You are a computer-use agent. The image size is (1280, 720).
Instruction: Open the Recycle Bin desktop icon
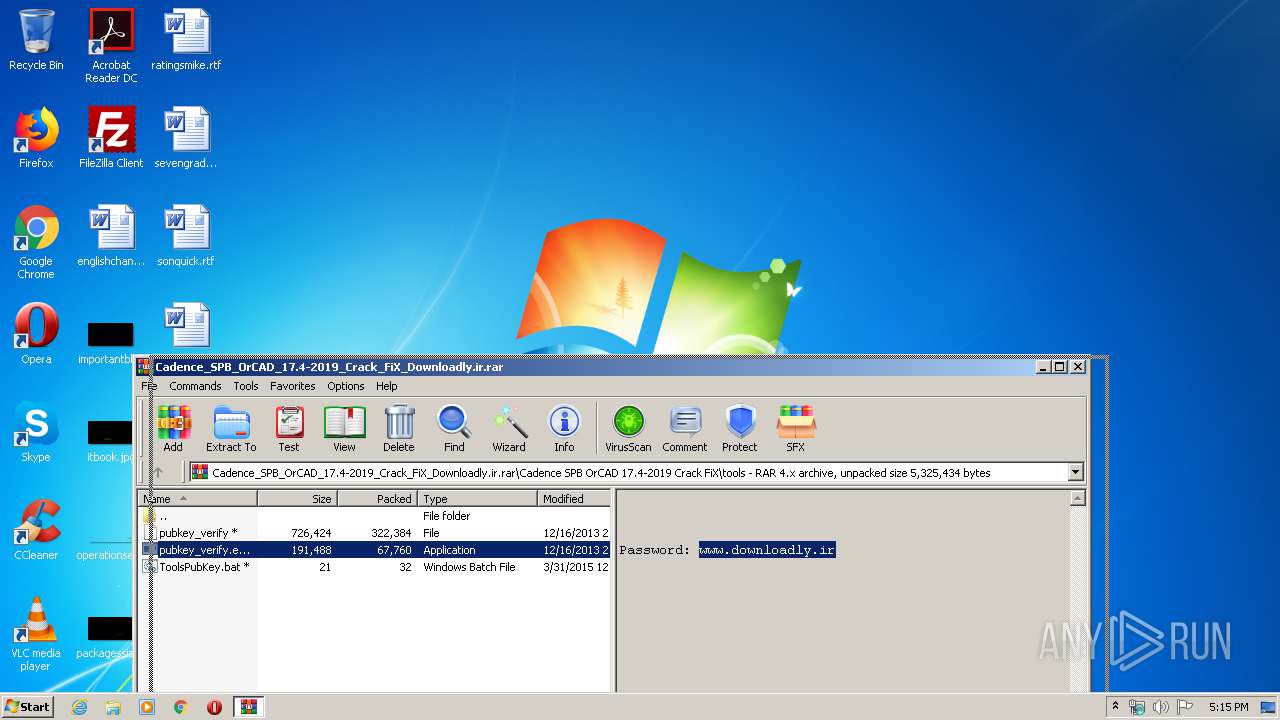tap(36, 40)
